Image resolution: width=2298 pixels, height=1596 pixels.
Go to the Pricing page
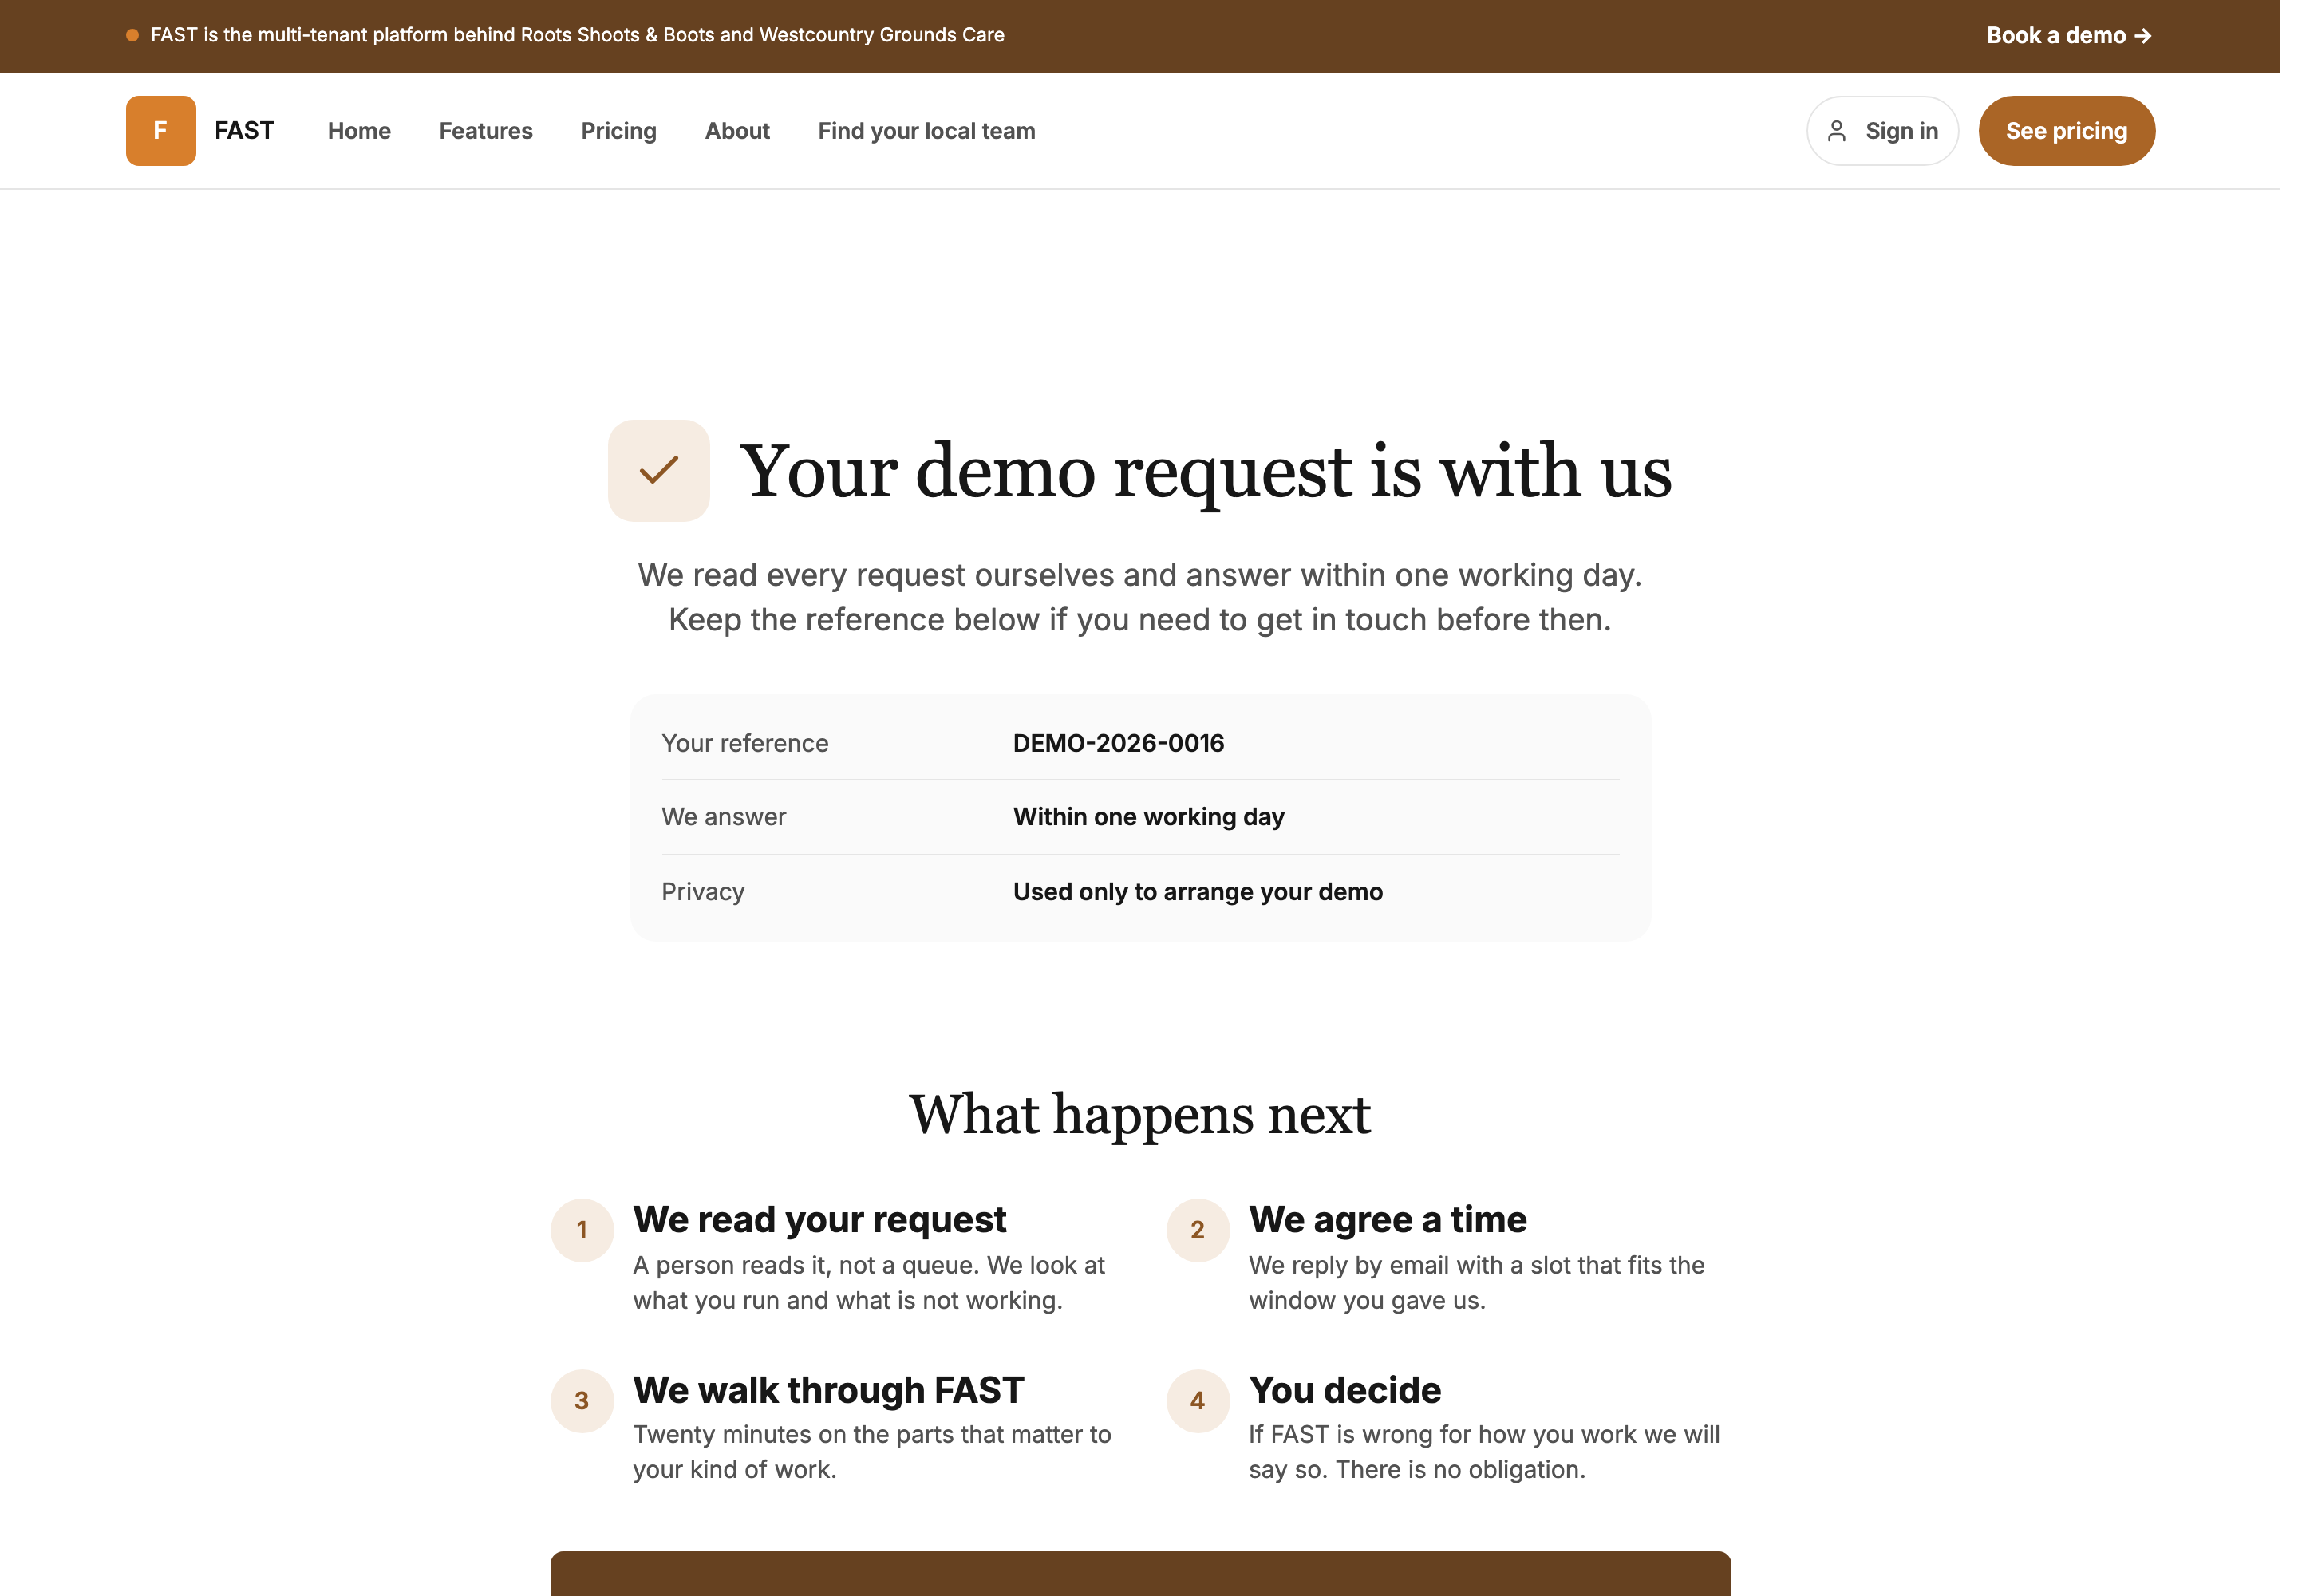619,131
